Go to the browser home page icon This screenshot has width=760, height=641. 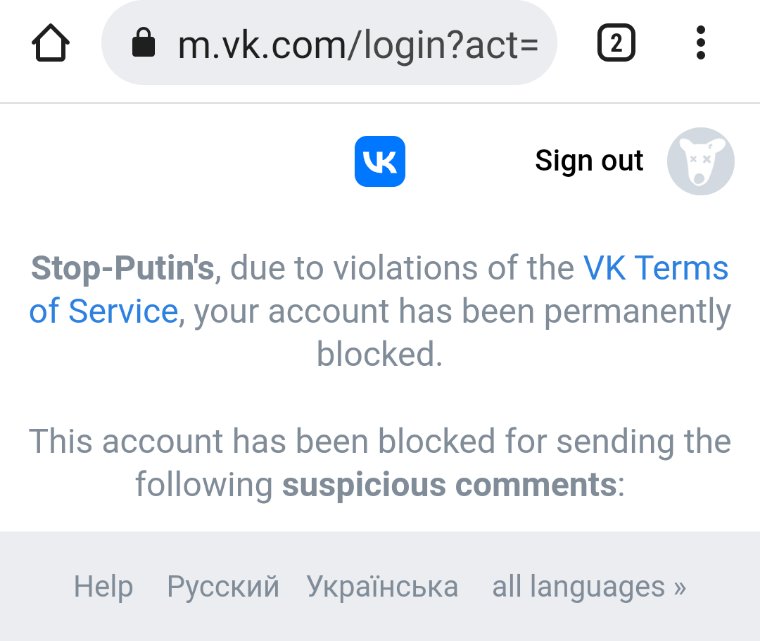coord(50,43)
